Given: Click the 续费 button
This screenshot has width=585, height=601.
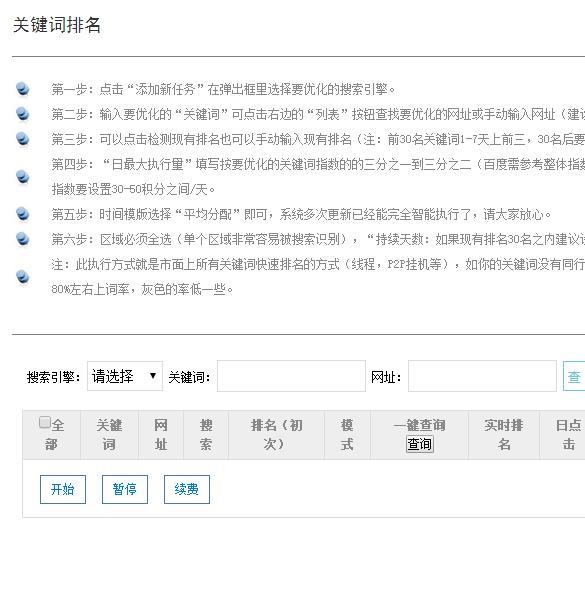Looking at the screenshot, I should 187,489.
